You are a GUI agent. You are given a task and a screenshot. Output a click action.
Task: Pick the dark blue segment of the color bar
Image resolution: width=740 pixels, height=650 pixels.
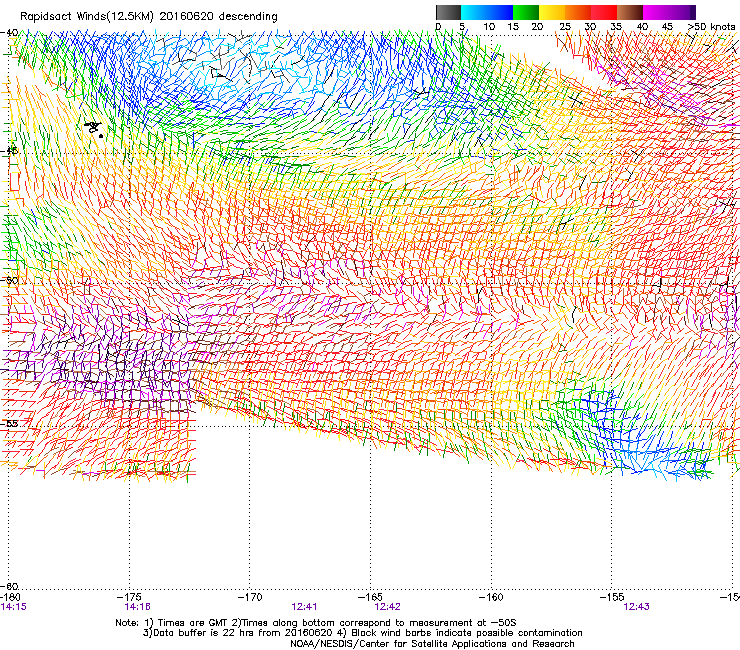500,12
